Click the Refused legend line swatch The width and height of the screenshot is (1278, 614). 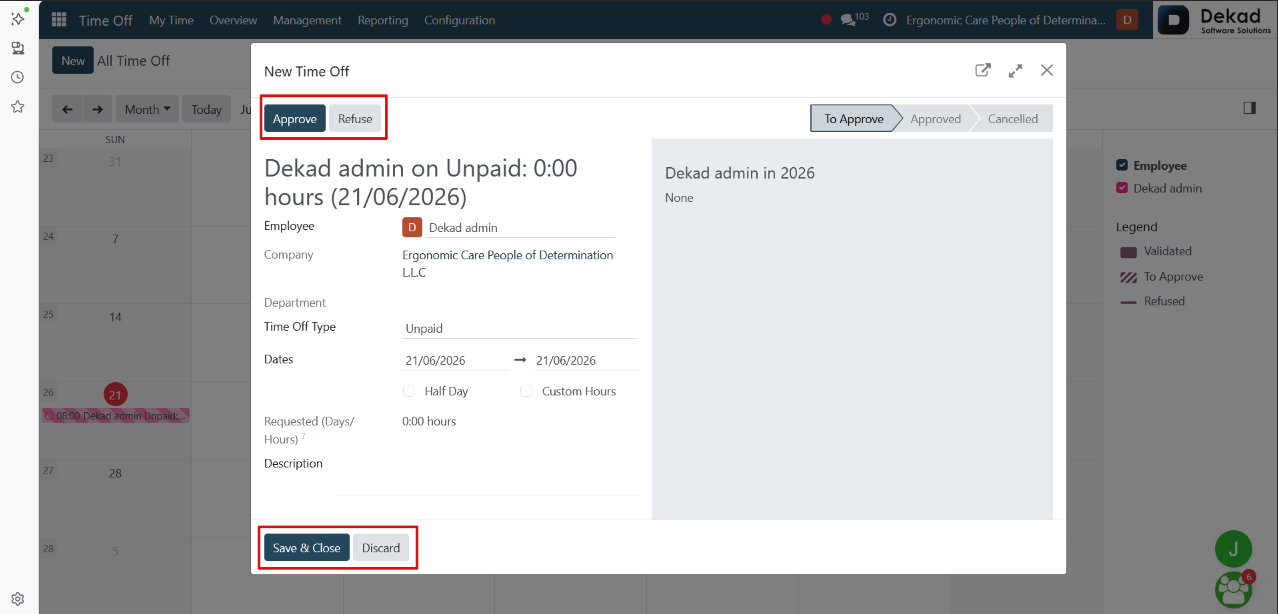point(1129,302)
